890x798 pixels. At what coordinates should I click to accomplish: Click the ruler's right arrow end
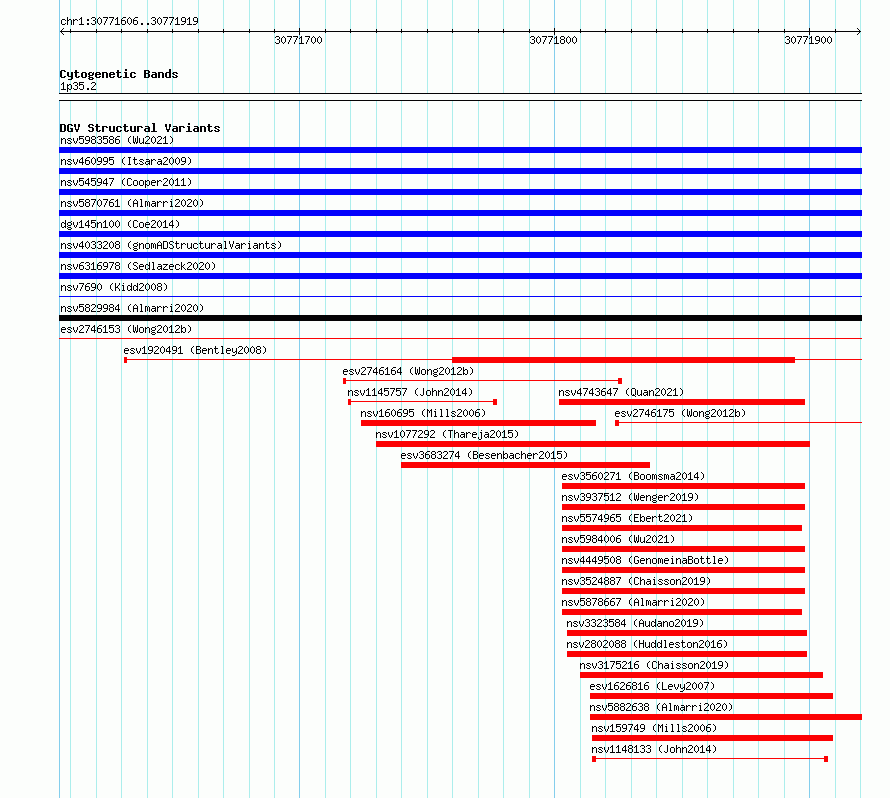858,32
